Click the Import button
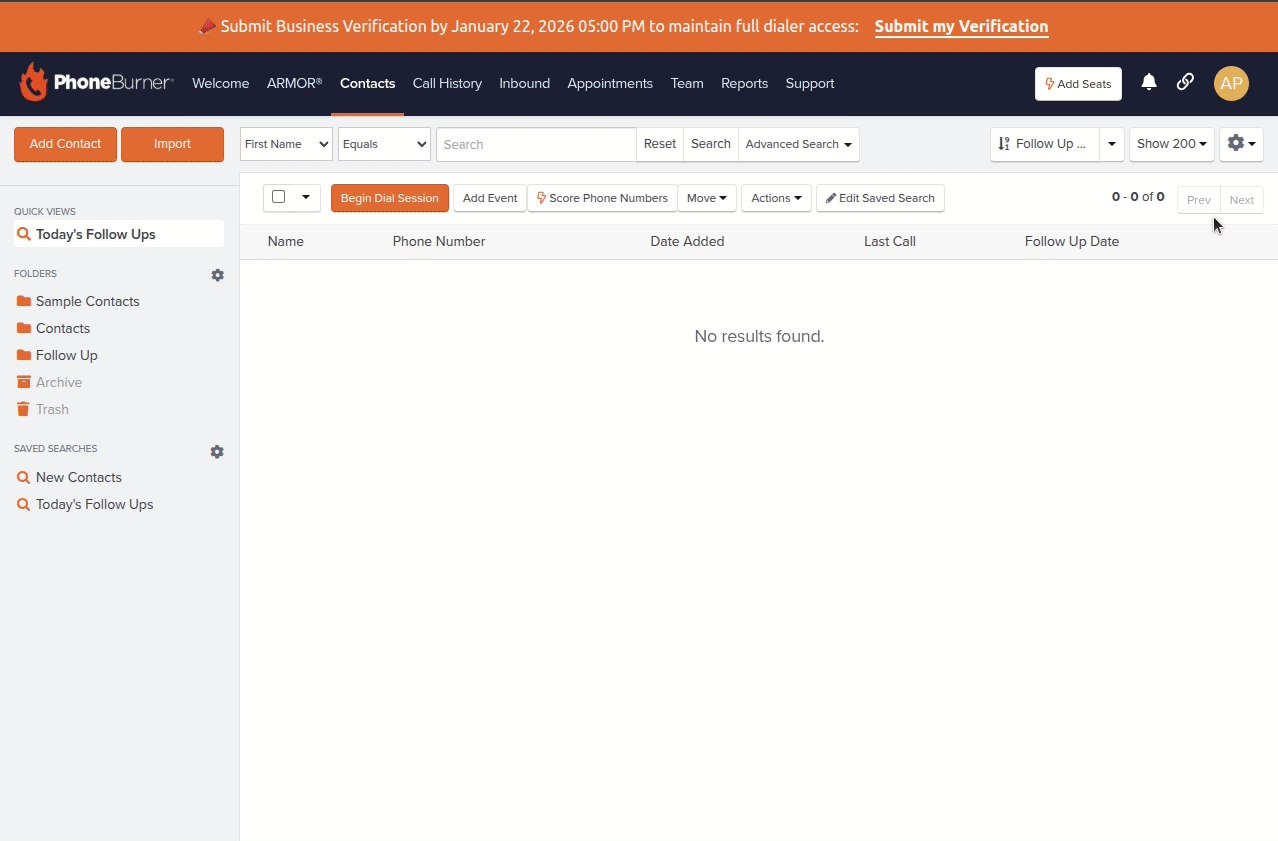 [172, 144]
